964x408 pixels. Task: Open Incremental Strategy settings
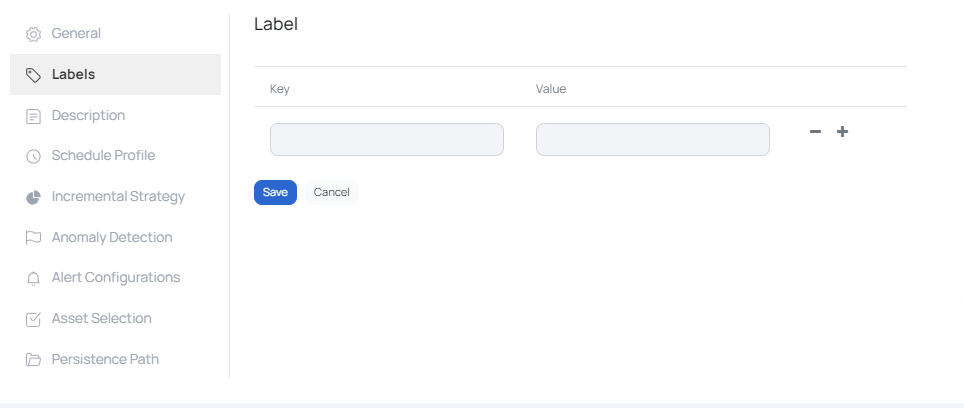(116, 197)
